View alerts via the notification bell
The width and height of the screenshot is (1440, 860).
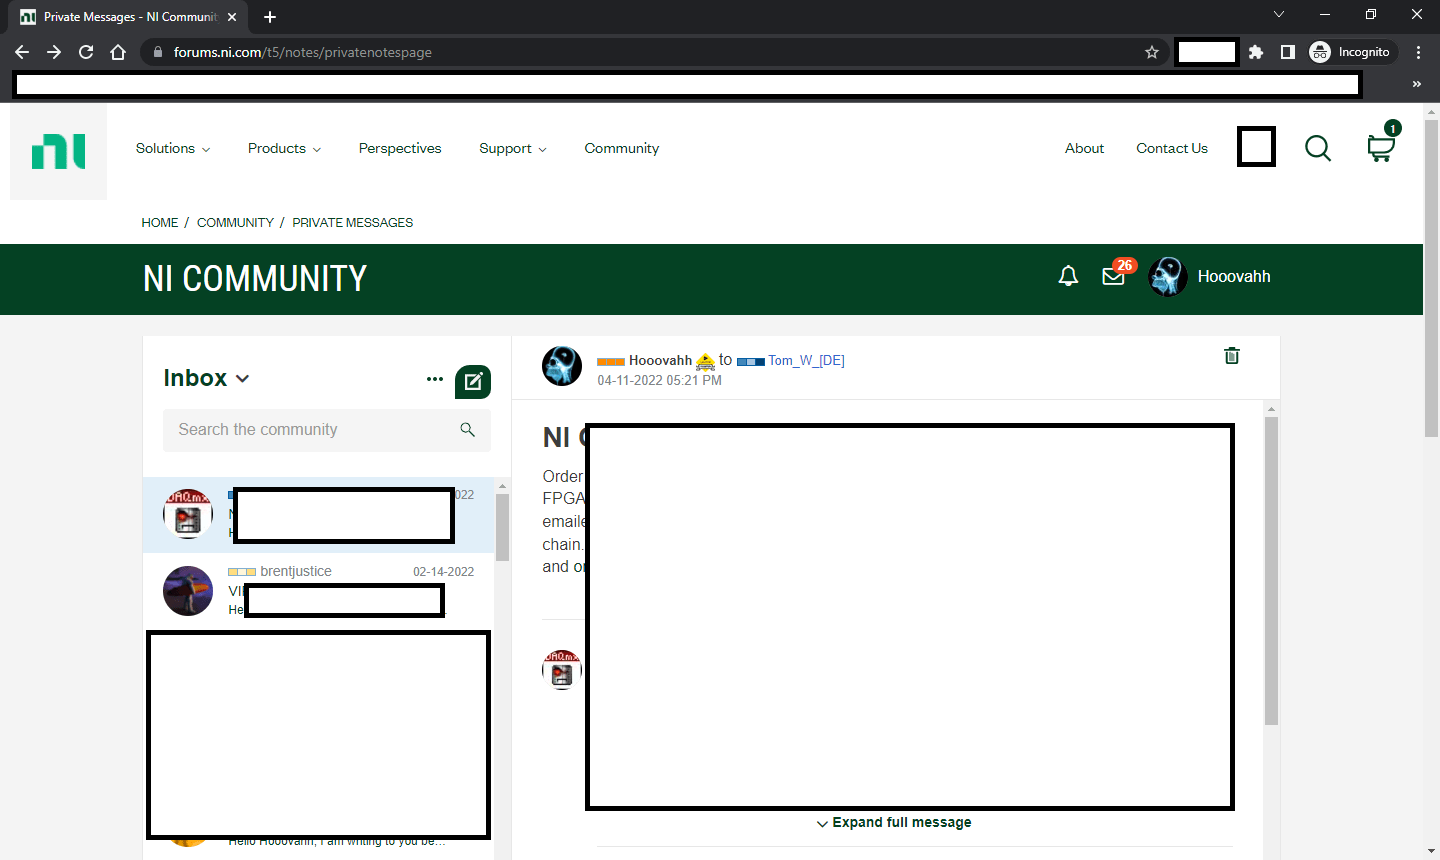(x=1067, y=275)
